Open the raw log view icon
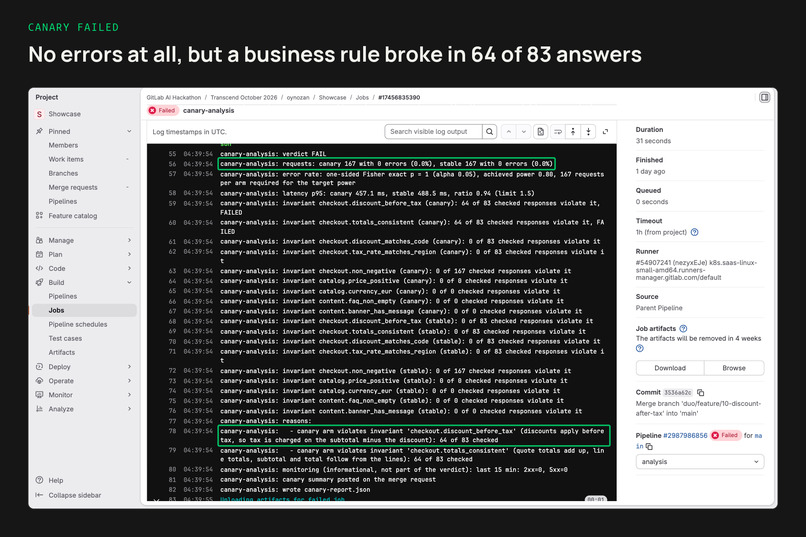The height and width of the screenshot is (537, 806). pyautogui.click(x=541, y=132)
